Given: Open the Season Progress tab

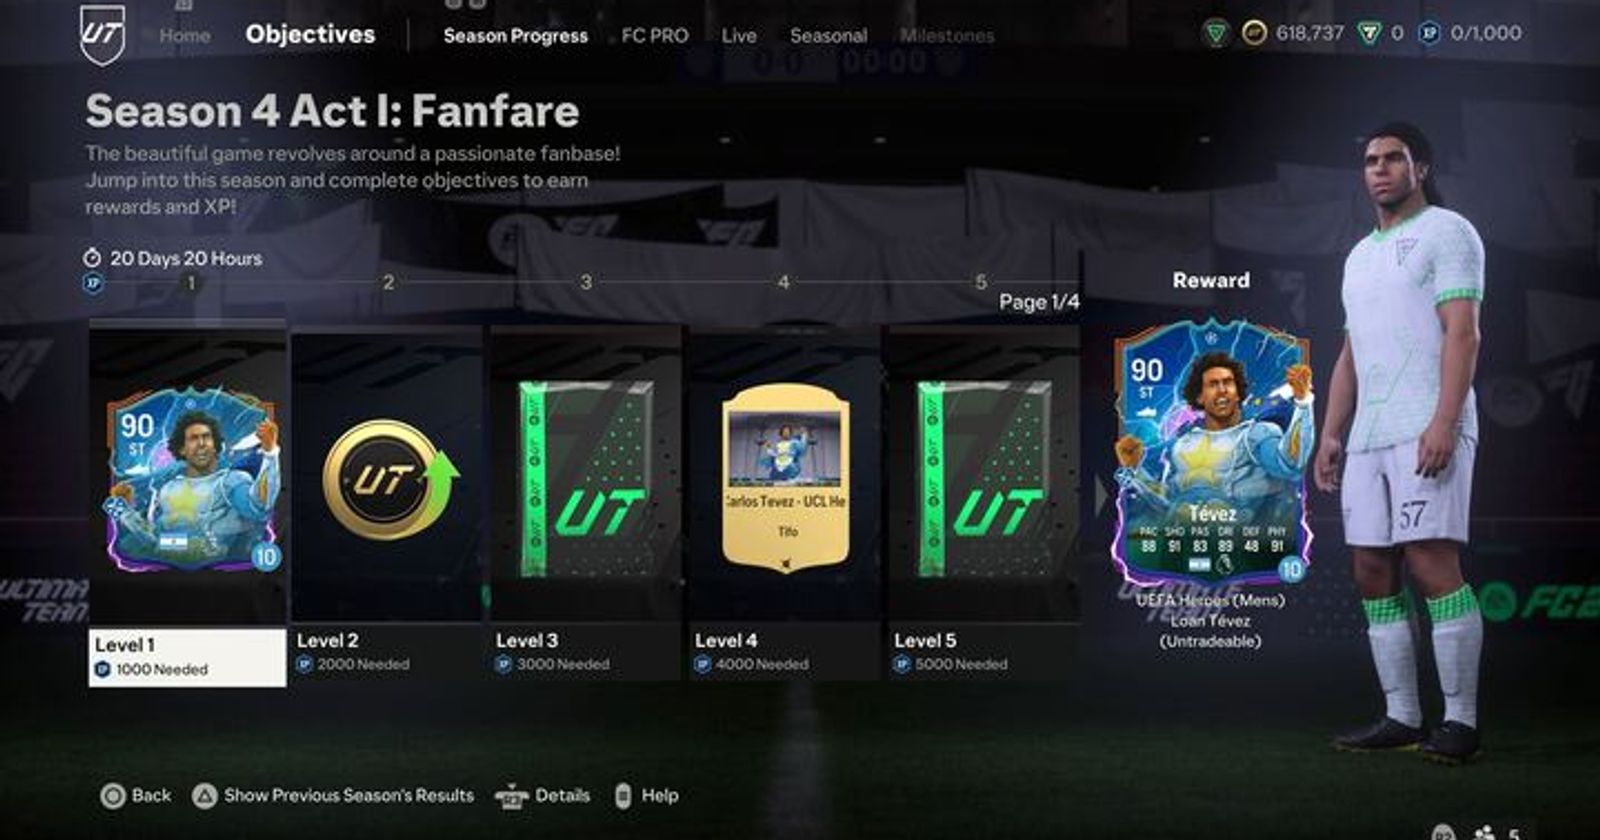Looking at the screenshot, I should (516, 35).
